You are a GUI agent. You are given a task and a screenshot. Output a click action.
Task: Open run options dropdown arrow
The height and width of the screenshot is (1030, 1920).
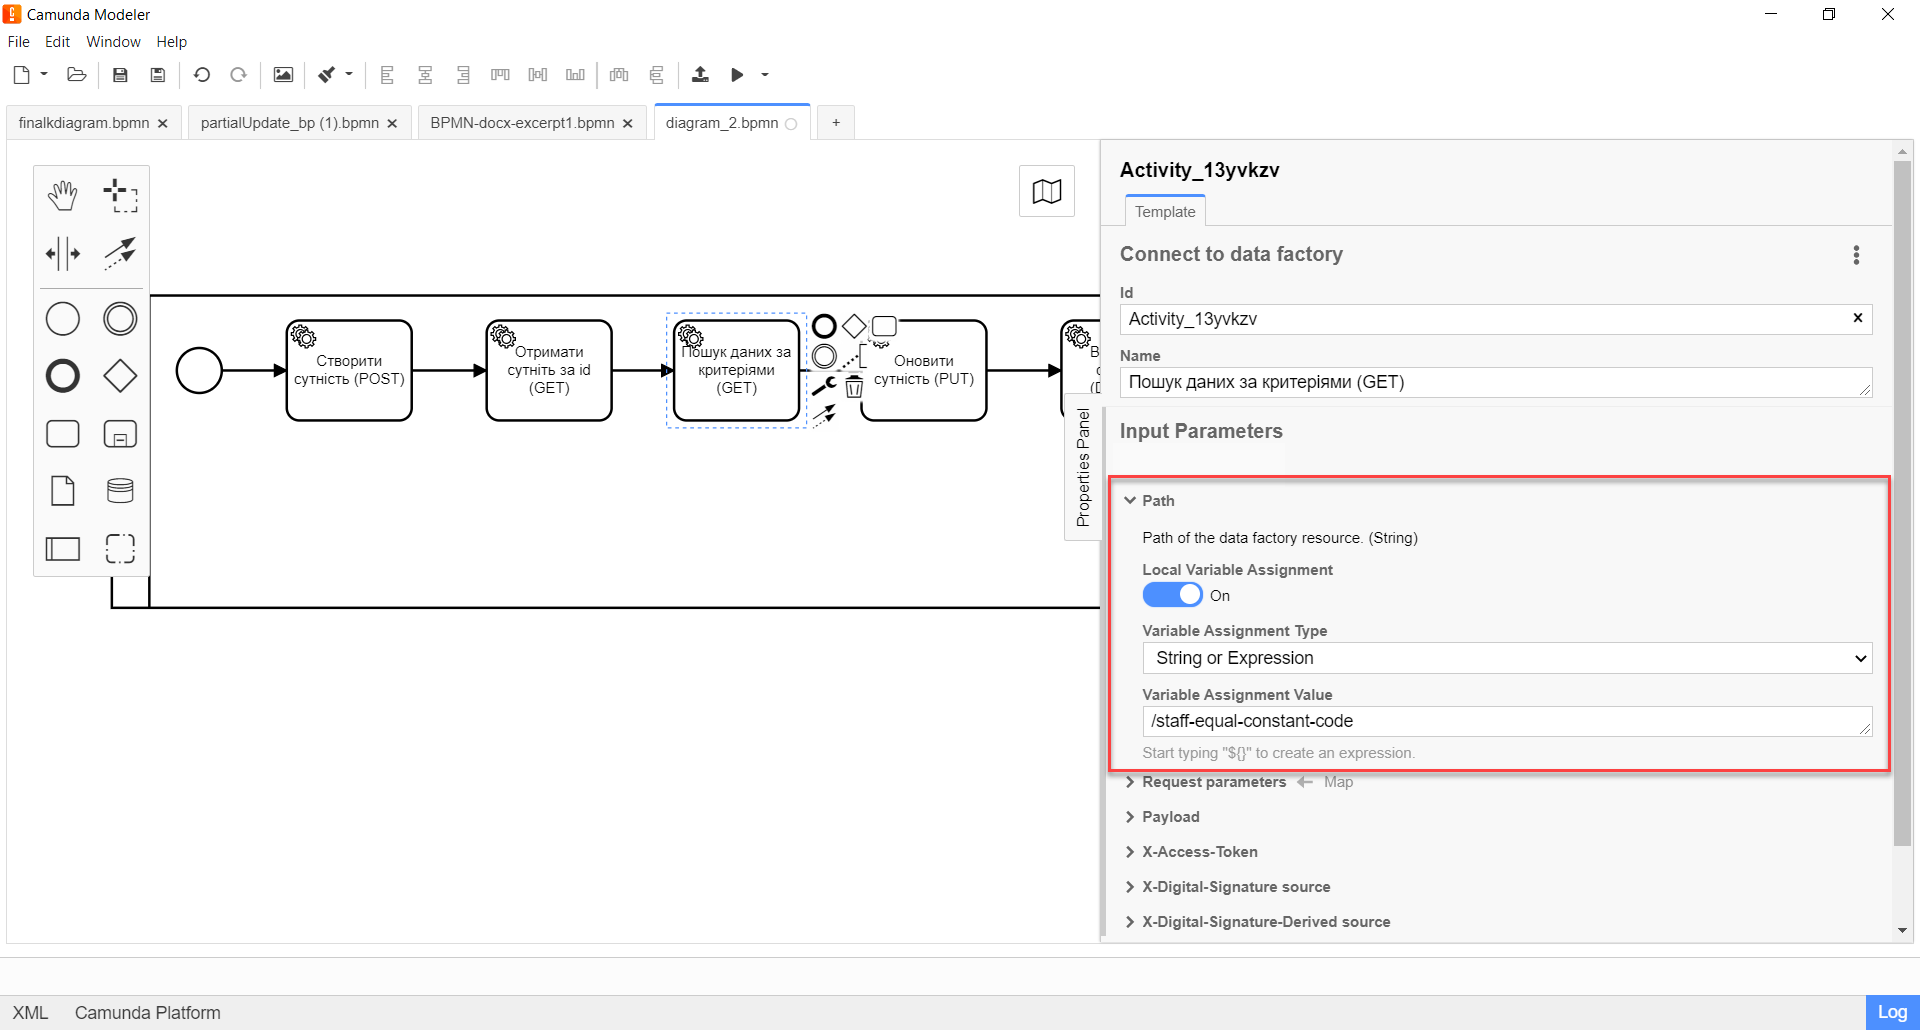(x=765, y=75)
